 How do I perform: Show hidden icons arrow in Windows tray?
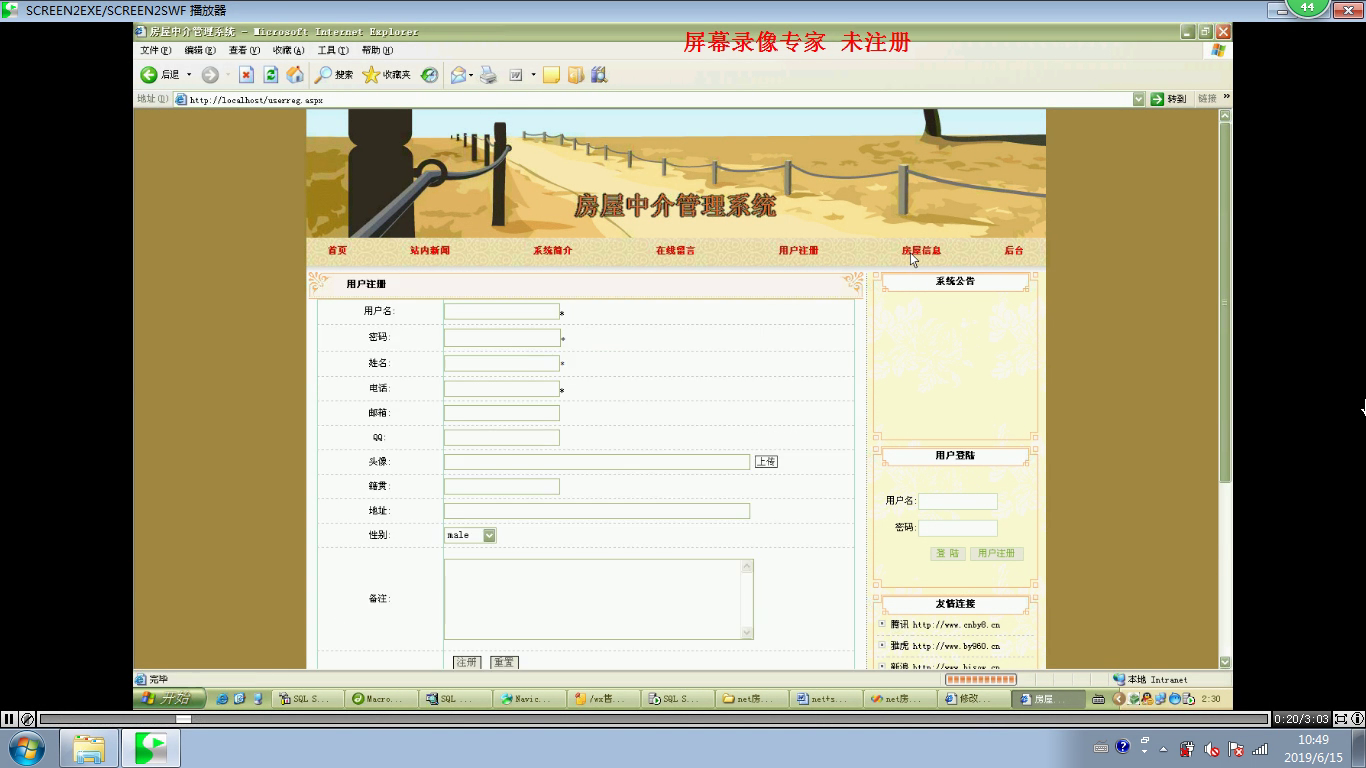(x=1162, y=749)
